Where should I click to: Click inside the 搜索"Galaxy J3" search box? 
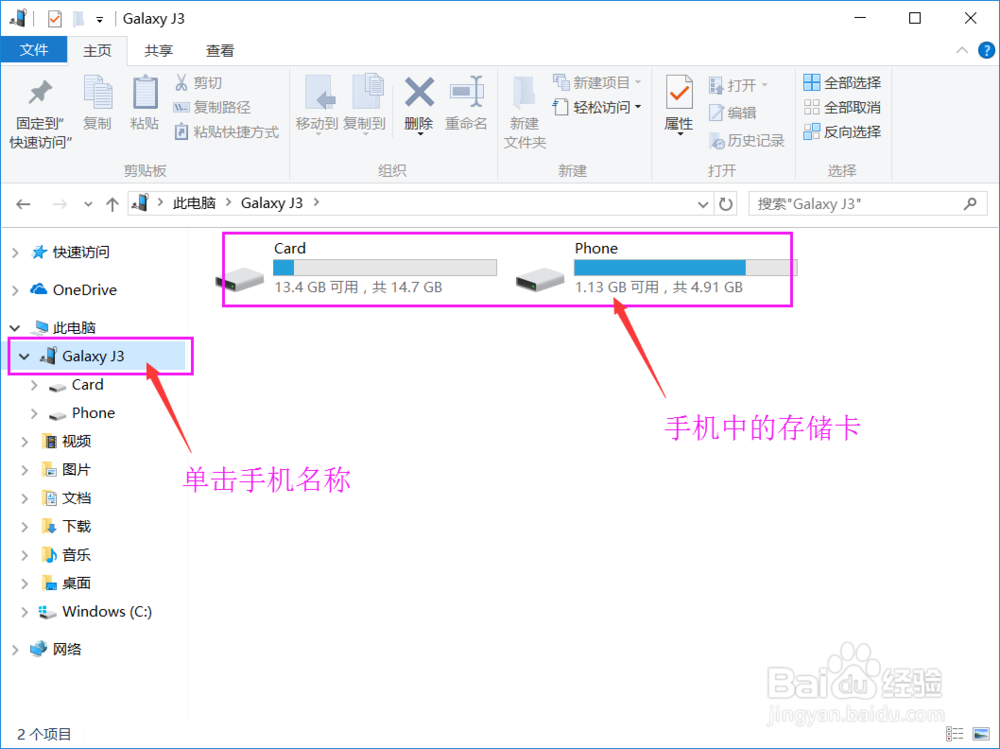tap(860, 203)
